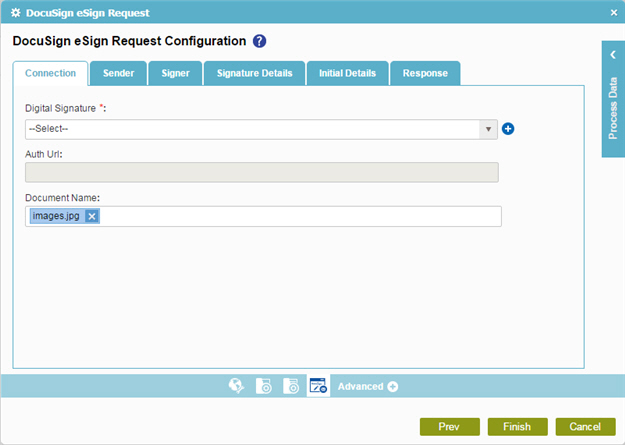Expand the Process Data panel arrow
The width and height of the screenshot is (625, 445).
point(613,55)
